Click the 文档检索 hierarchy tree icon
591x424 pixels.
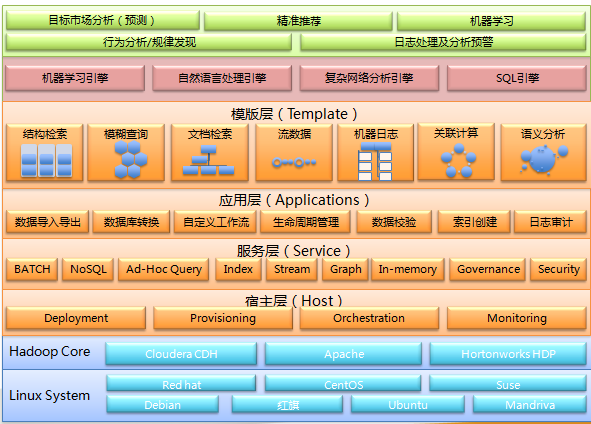[x=208, y=160]
